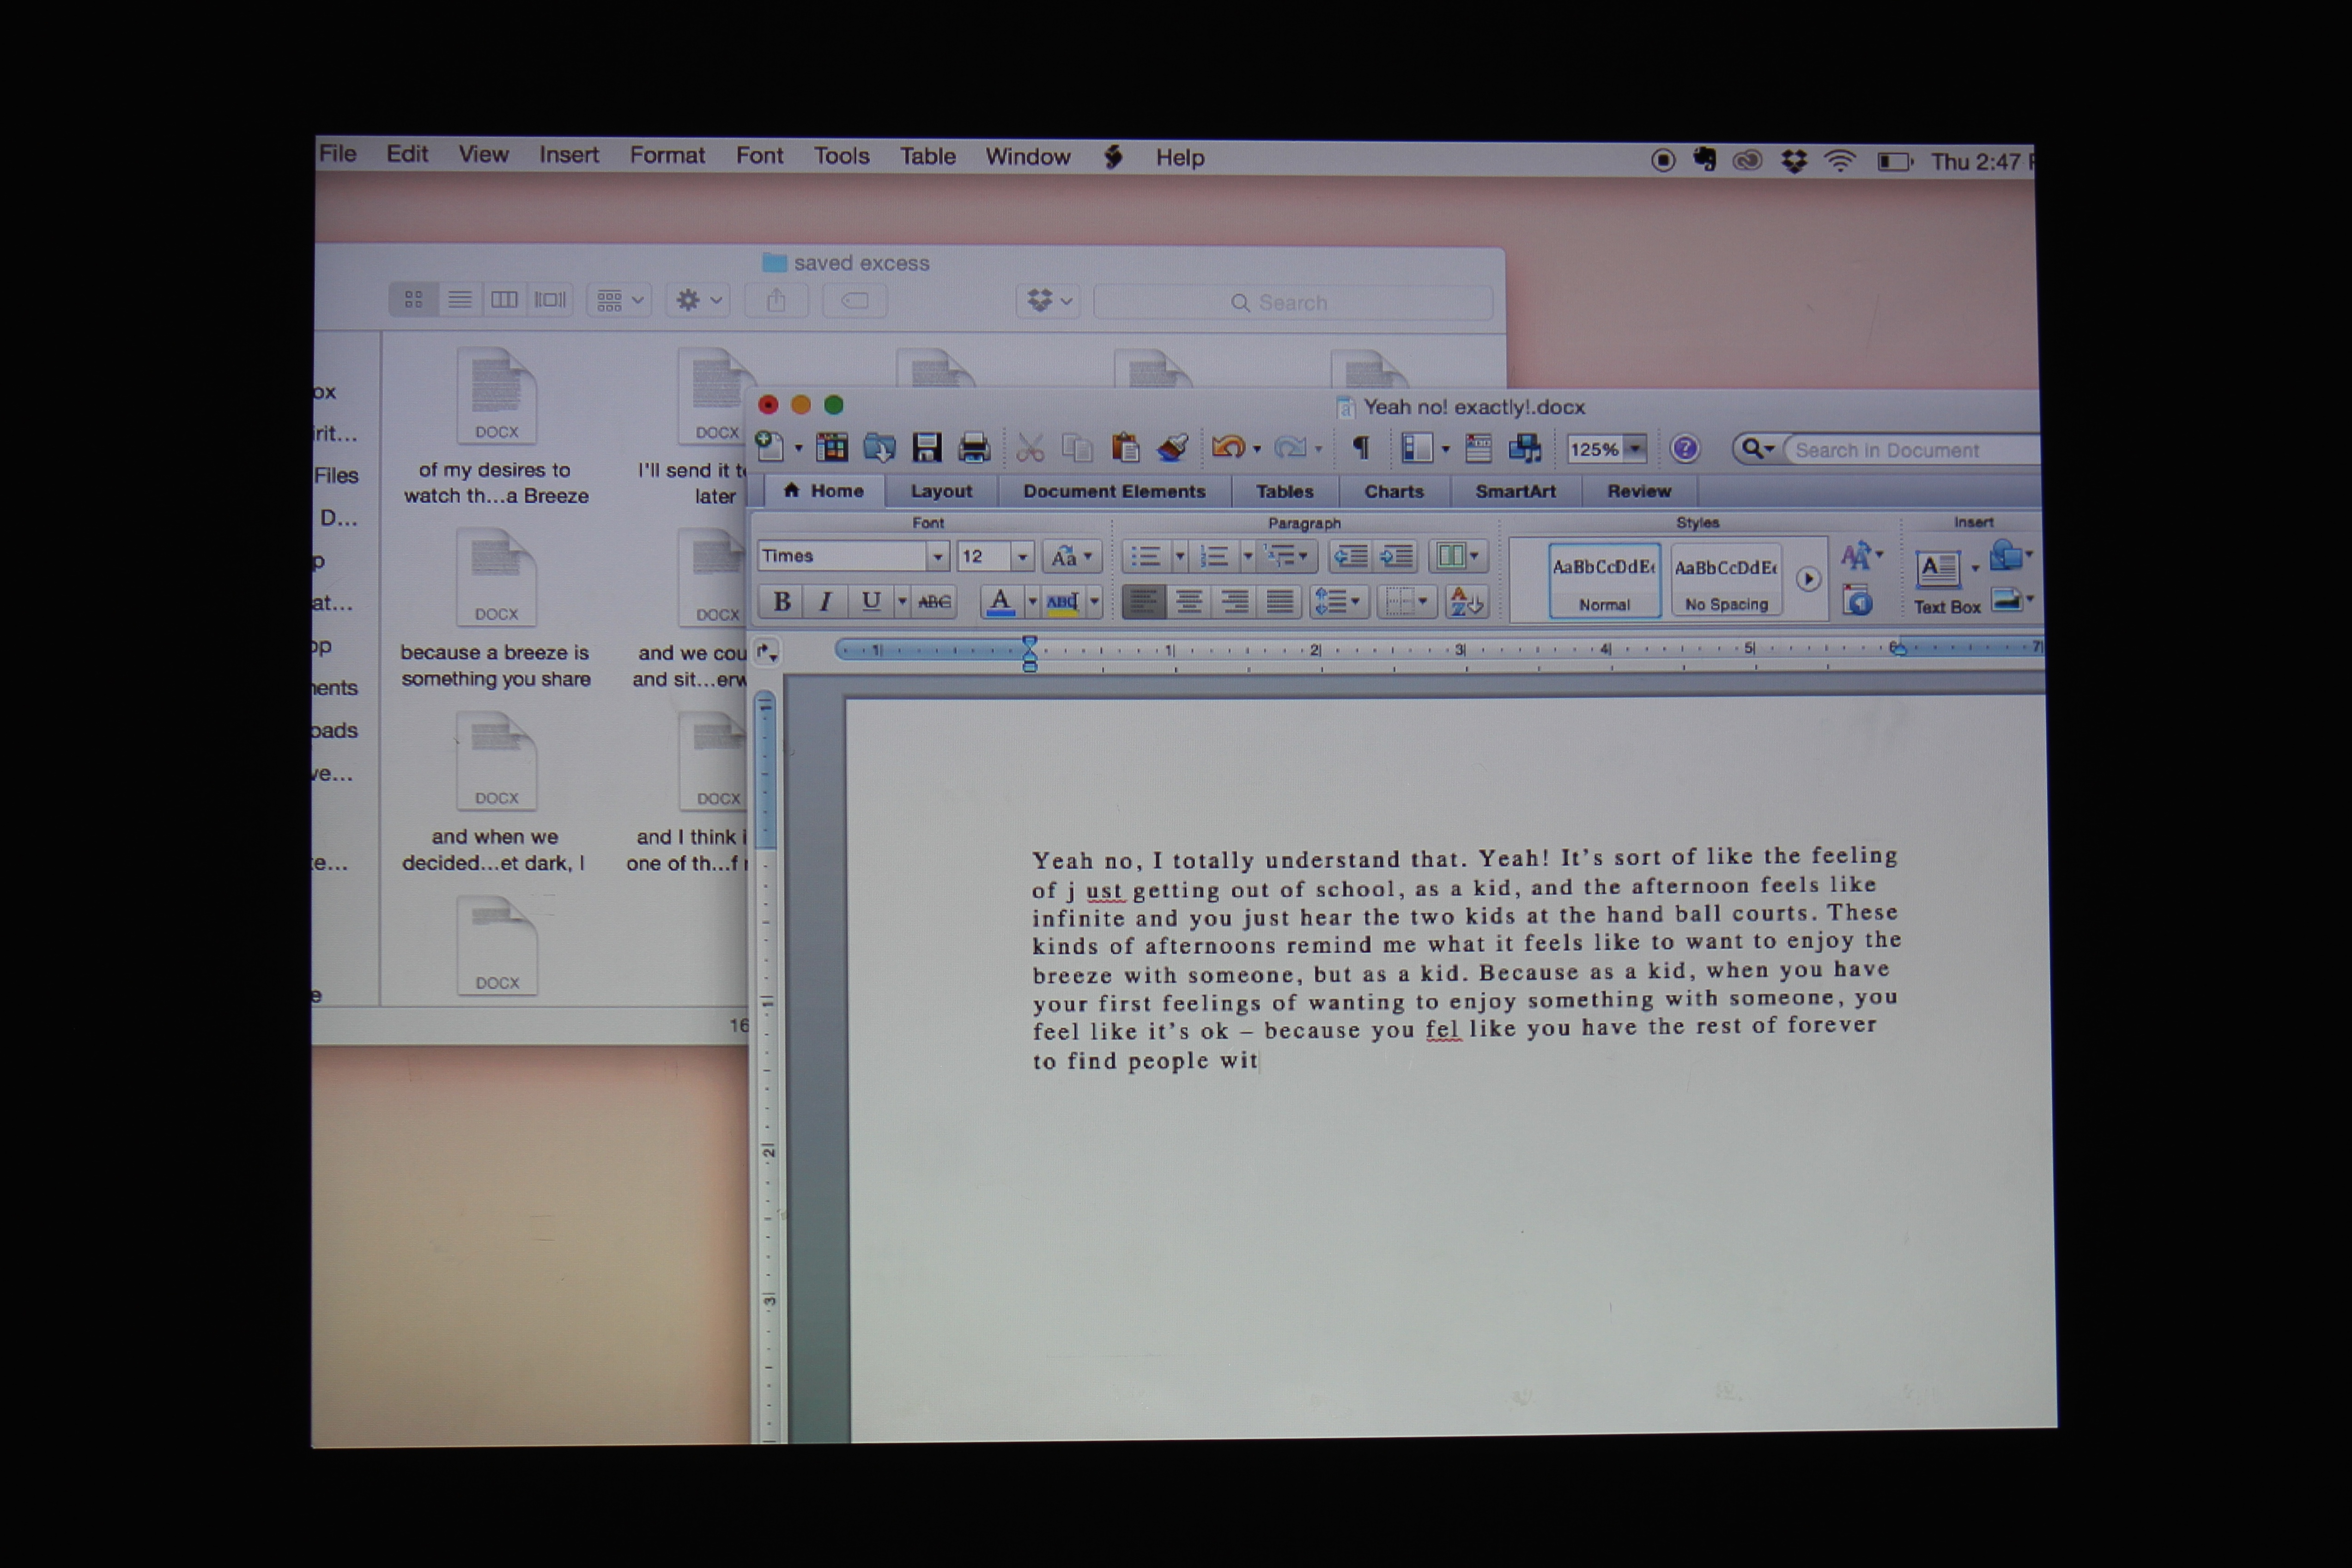Open the Times font name dropdown

click(x=937, y=556)
